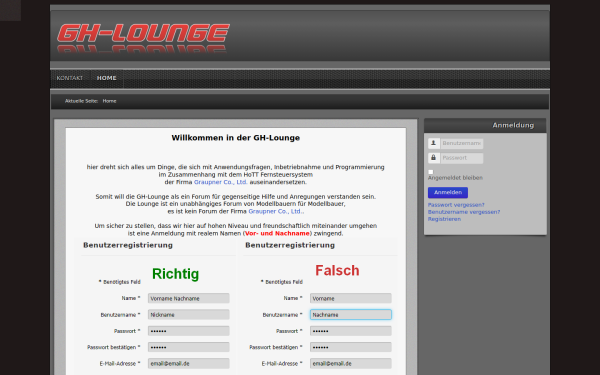Screen dimensions: 600x375
Task: Click the user icon beside Benutzername
Action: point(434,143)
